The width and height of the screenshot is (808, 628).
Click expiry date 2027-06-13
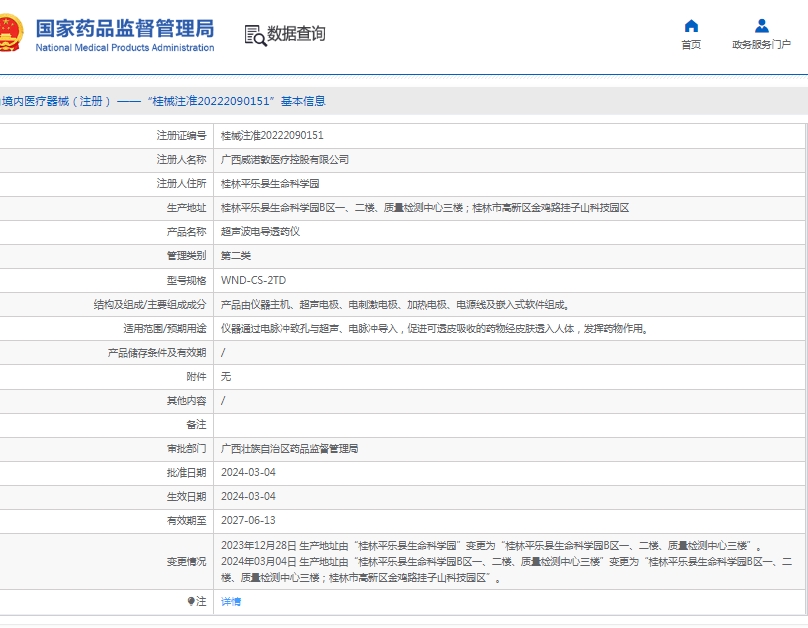point(248,520)
